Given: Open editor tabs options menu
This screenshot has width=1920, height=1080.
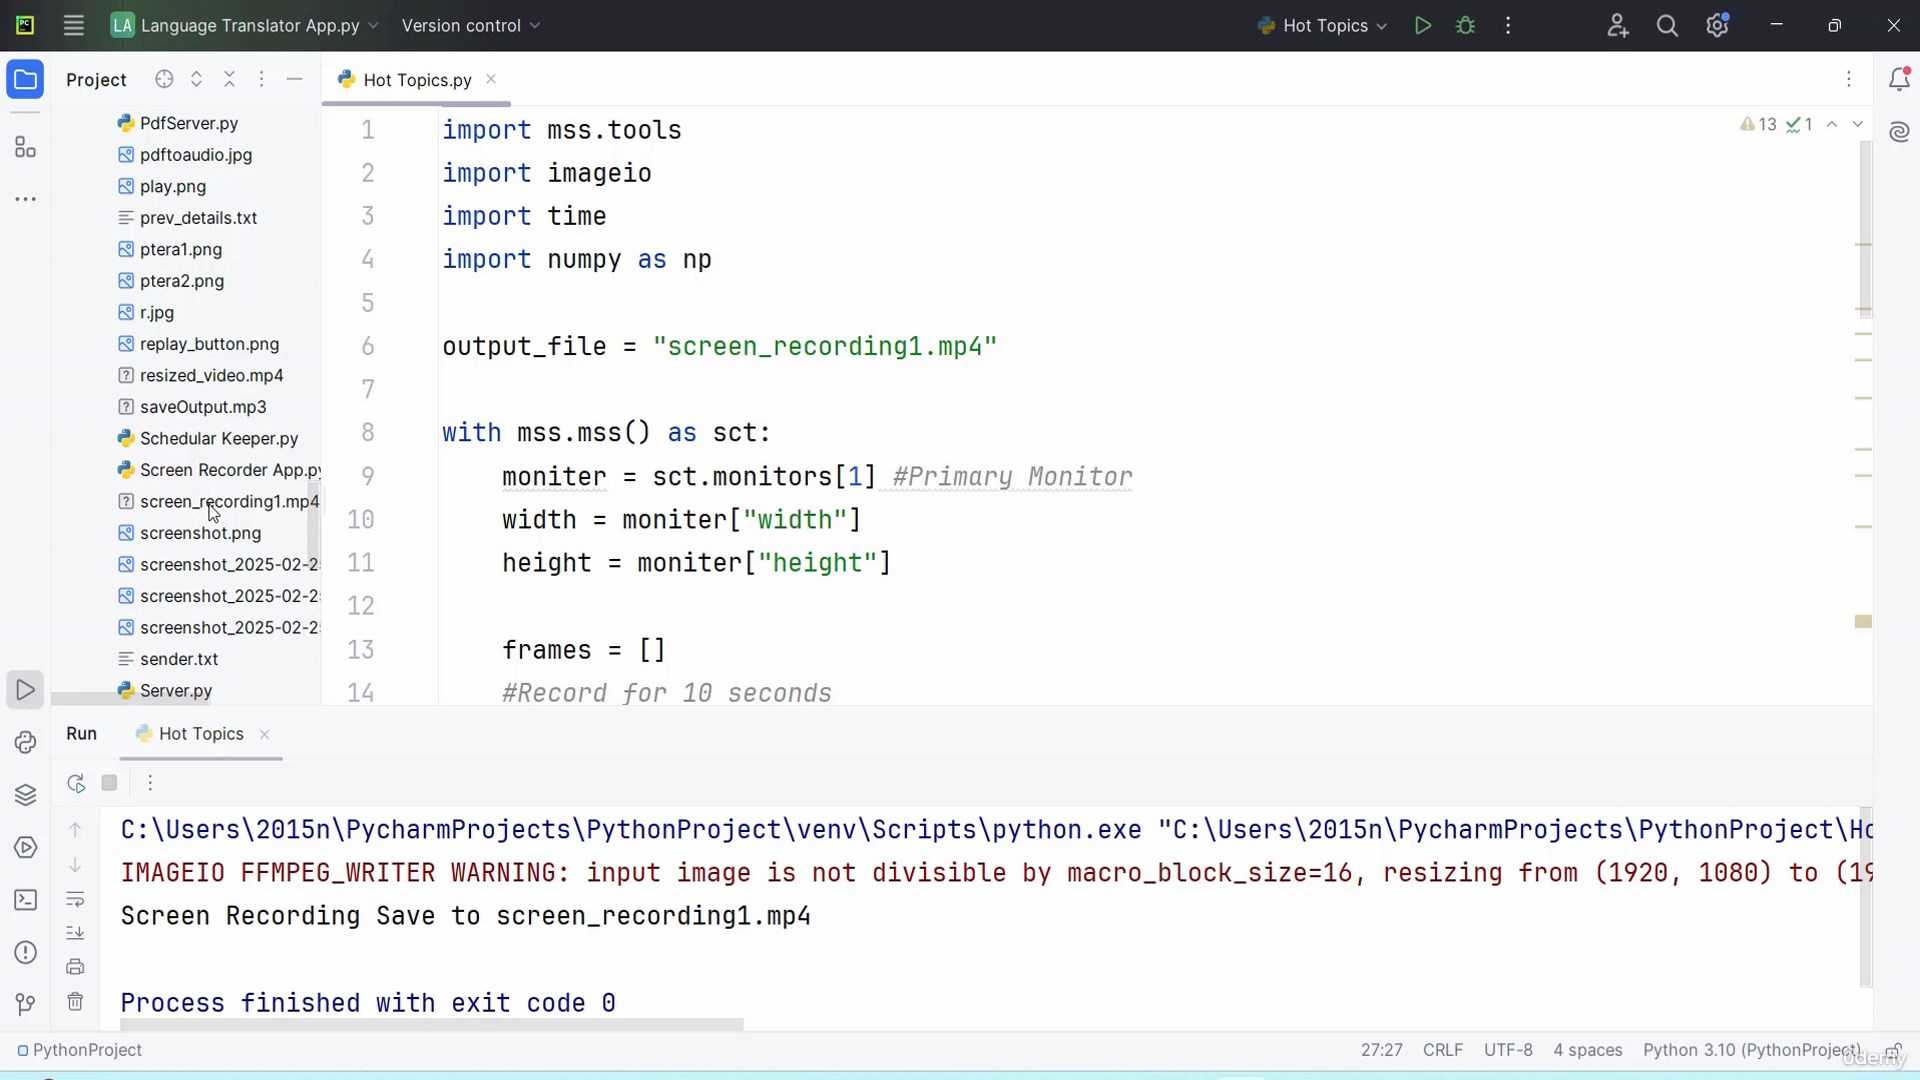Looking at the screenshot, I should coord(1849,79).
